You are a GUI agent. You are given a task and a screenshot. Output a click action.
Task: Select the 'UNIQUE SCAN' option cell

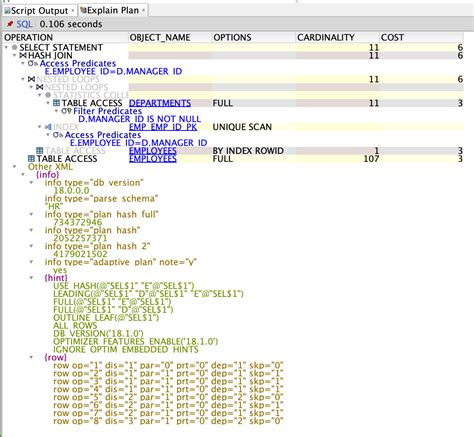(242, 127)
